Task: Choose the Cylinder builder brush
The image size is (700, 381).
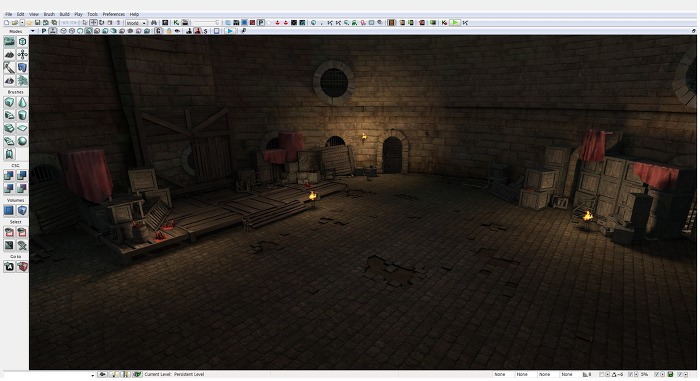Action: [x=22, y=115]
